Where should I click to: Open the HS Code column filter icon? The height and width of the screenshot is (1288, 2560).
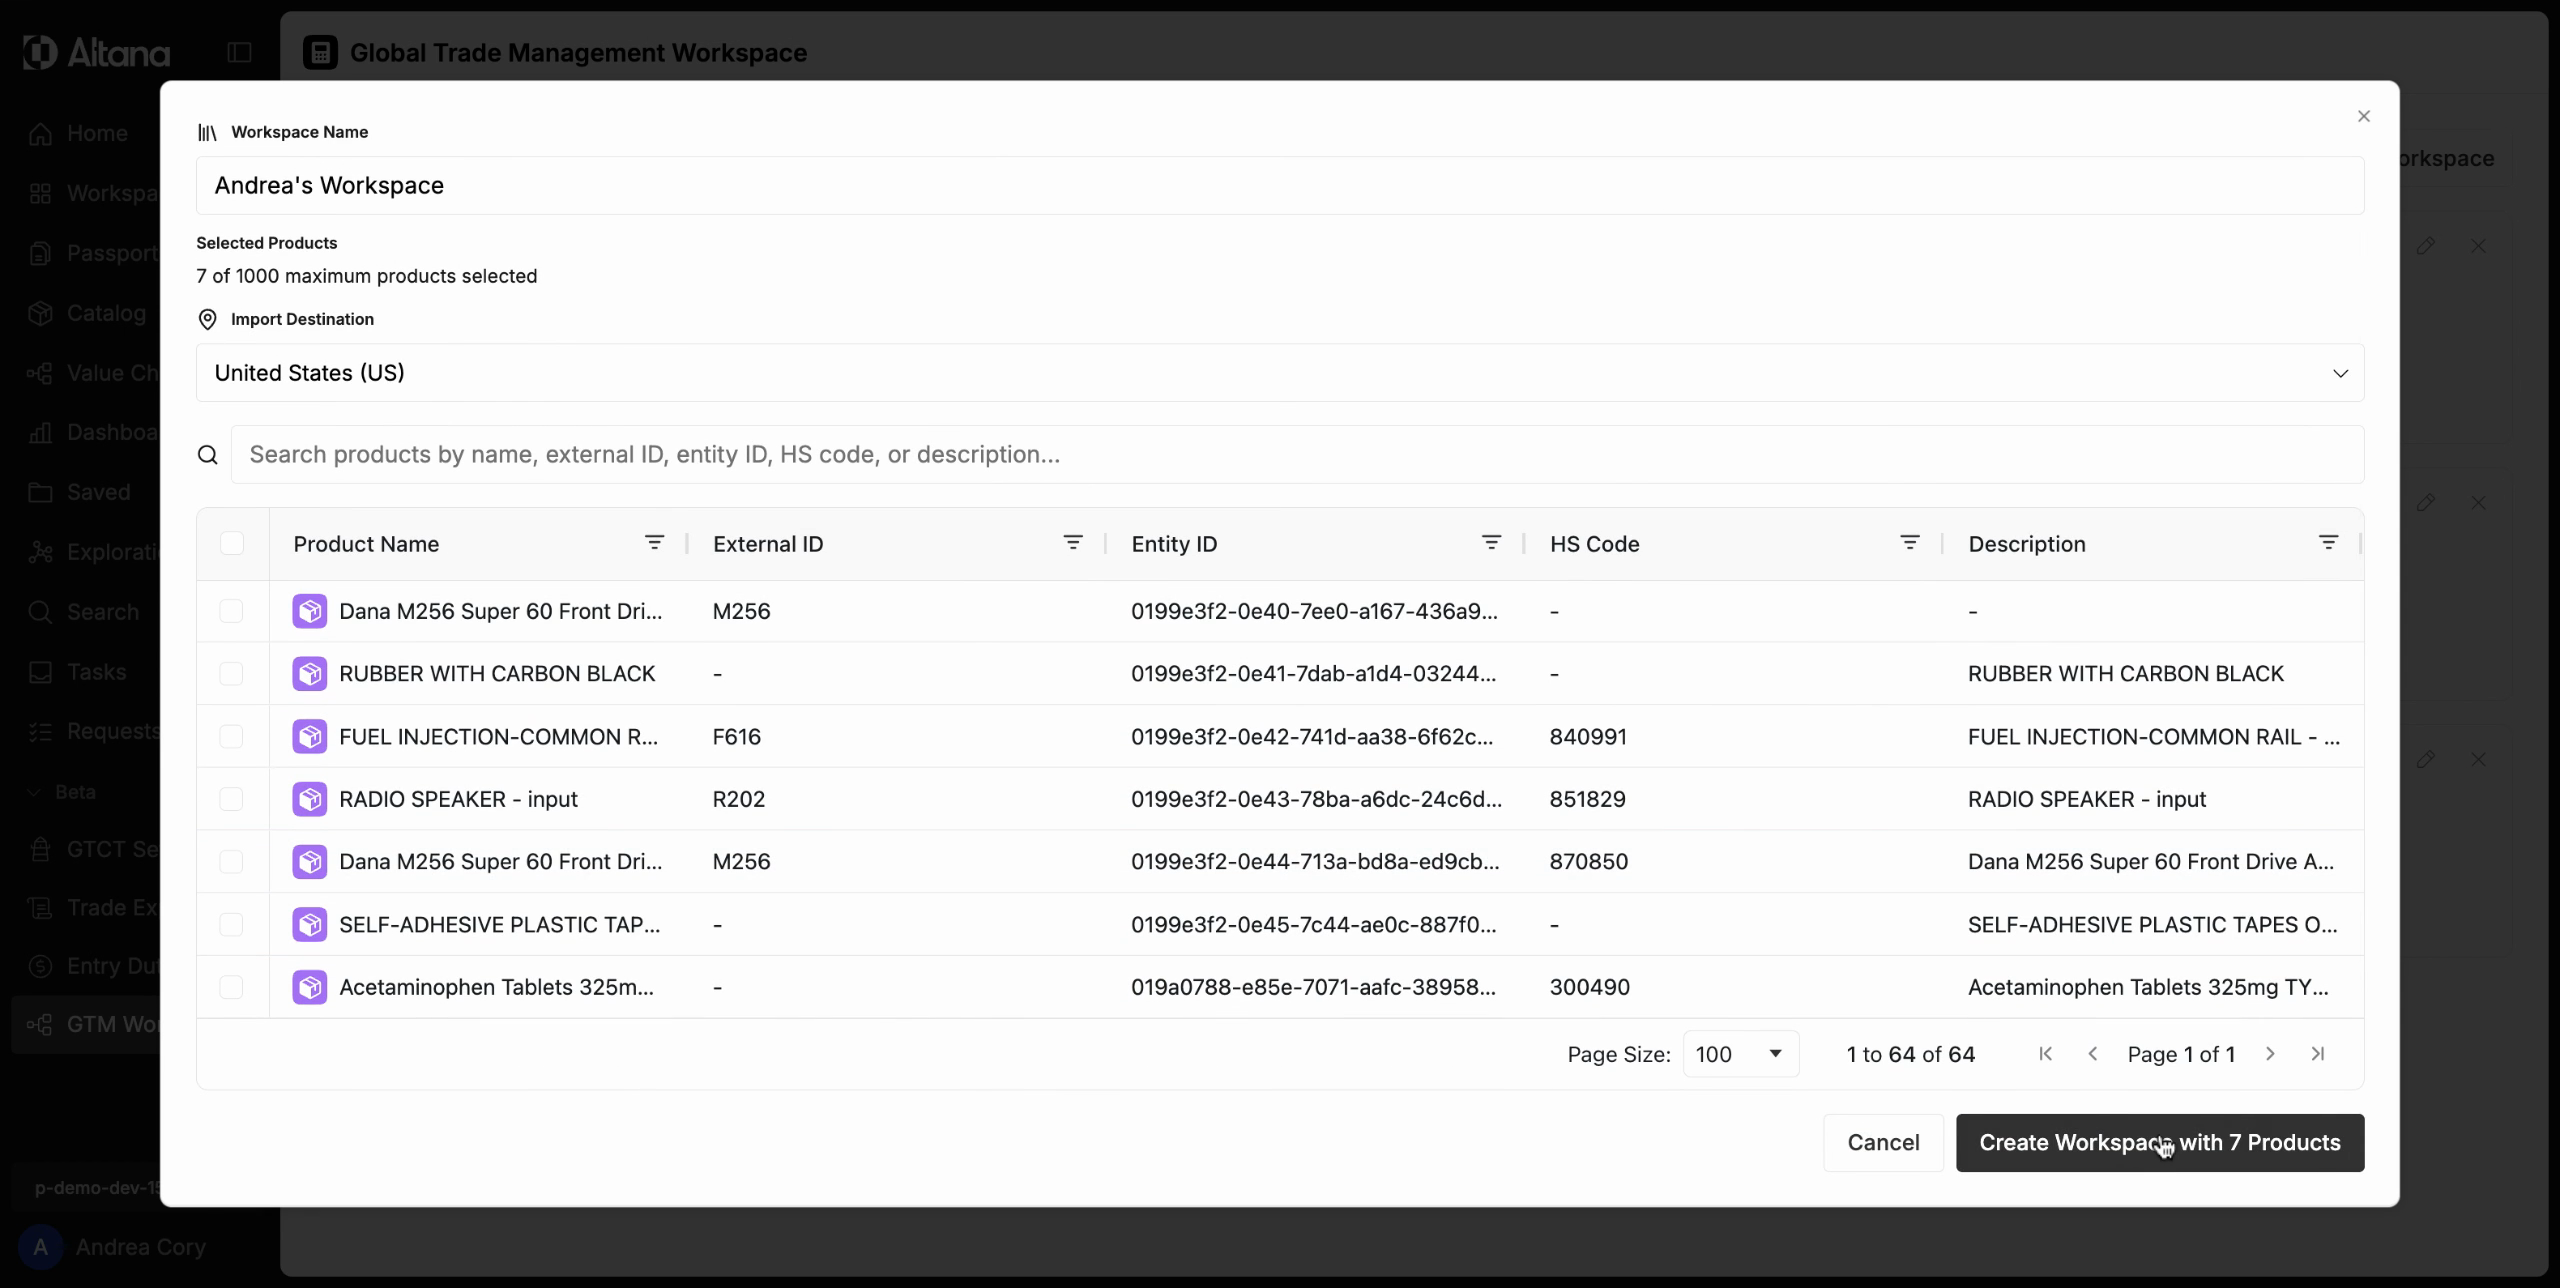[1909, 543]
